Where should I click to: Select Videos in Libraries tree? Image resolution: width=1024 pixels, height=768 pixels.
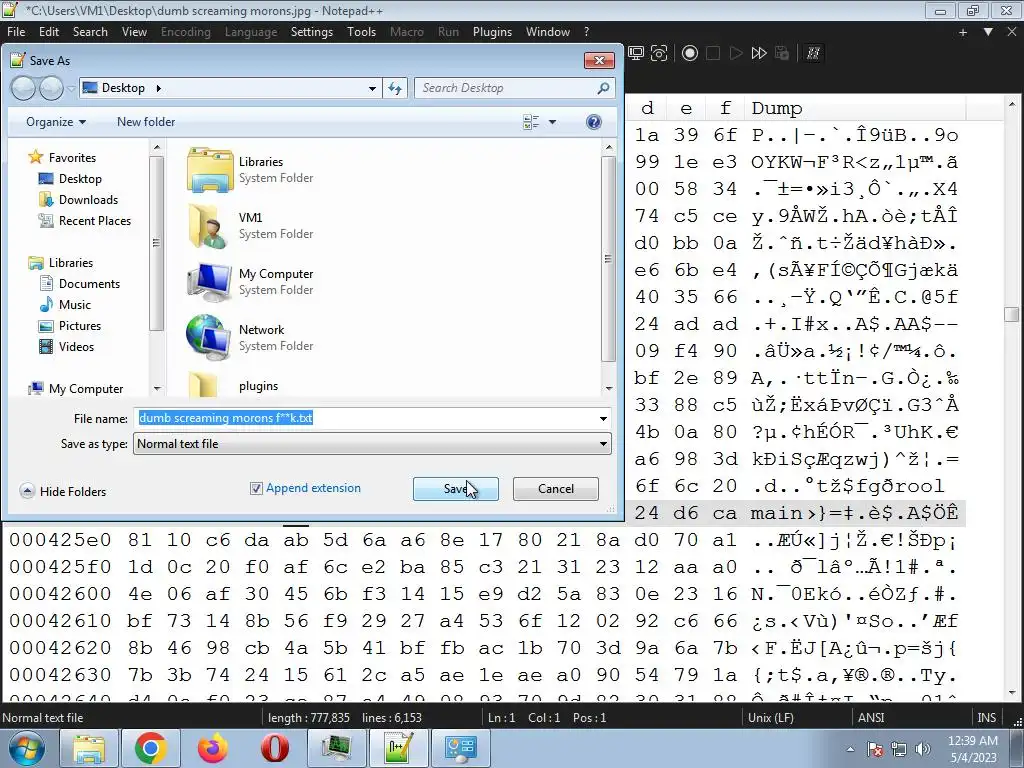tap(67, 347)
